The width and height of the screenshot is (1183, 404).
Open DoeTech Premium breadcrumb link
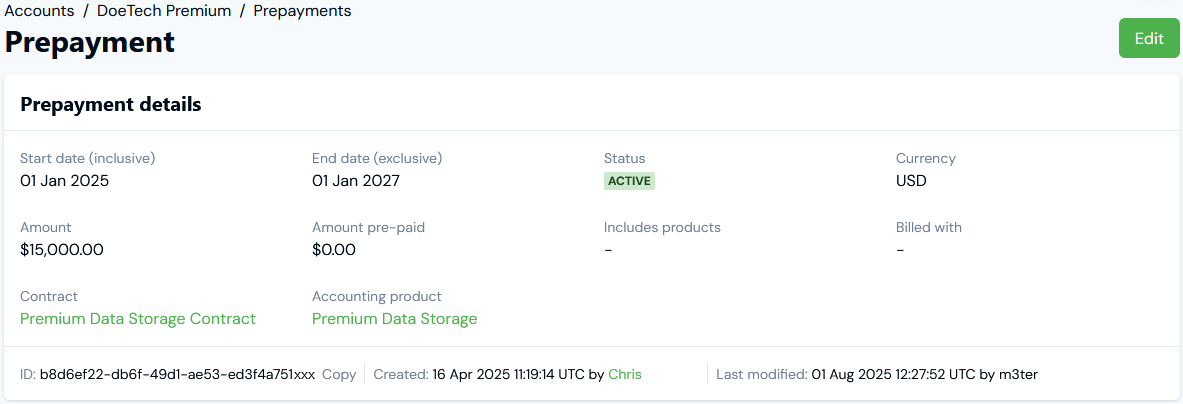[164, 11]
